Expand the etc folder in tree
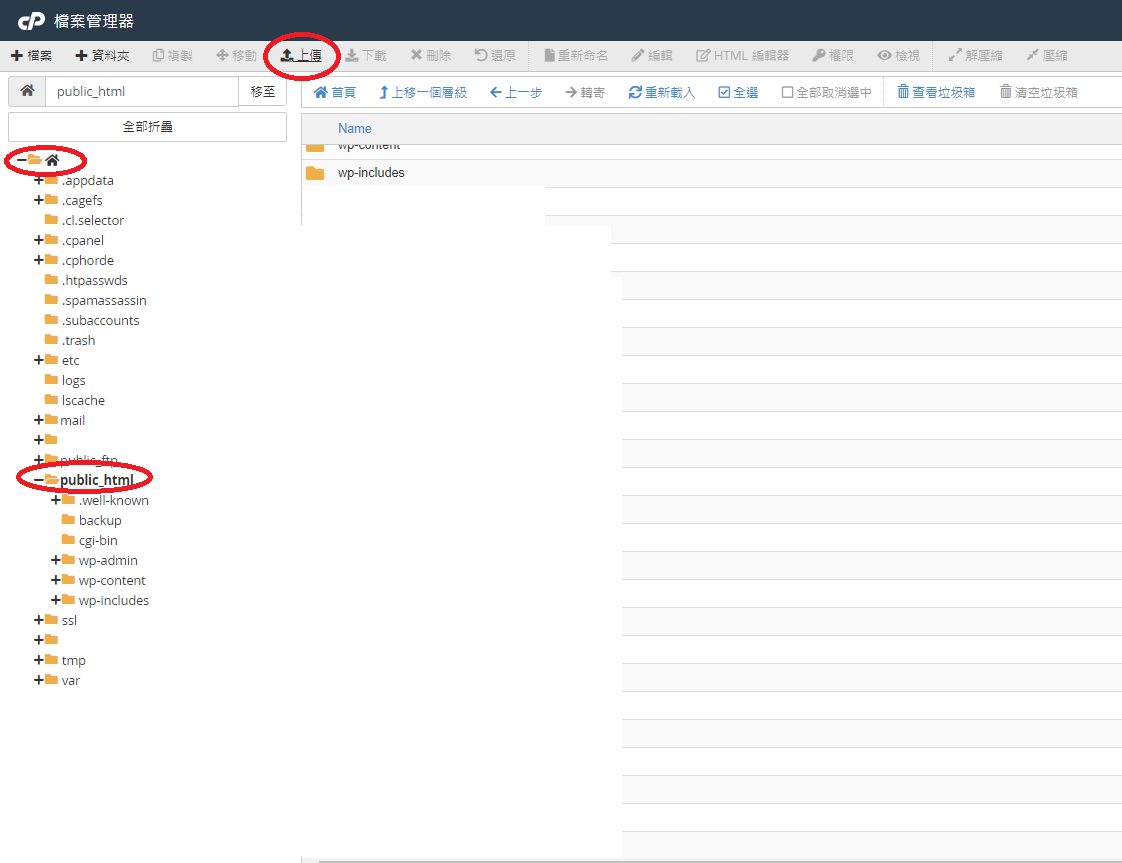1122x863 pixels. pyautogui.click(x=39, y=360)
